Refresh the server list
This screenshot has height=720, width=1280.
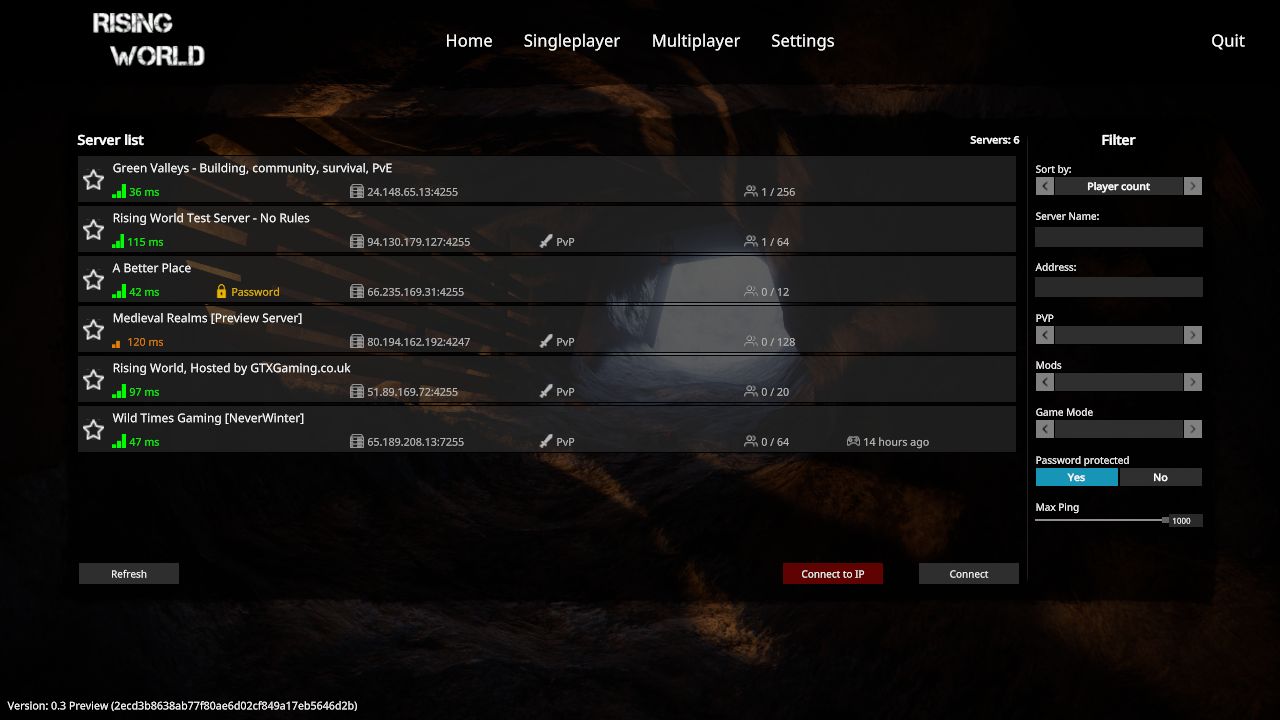(129, 574)
